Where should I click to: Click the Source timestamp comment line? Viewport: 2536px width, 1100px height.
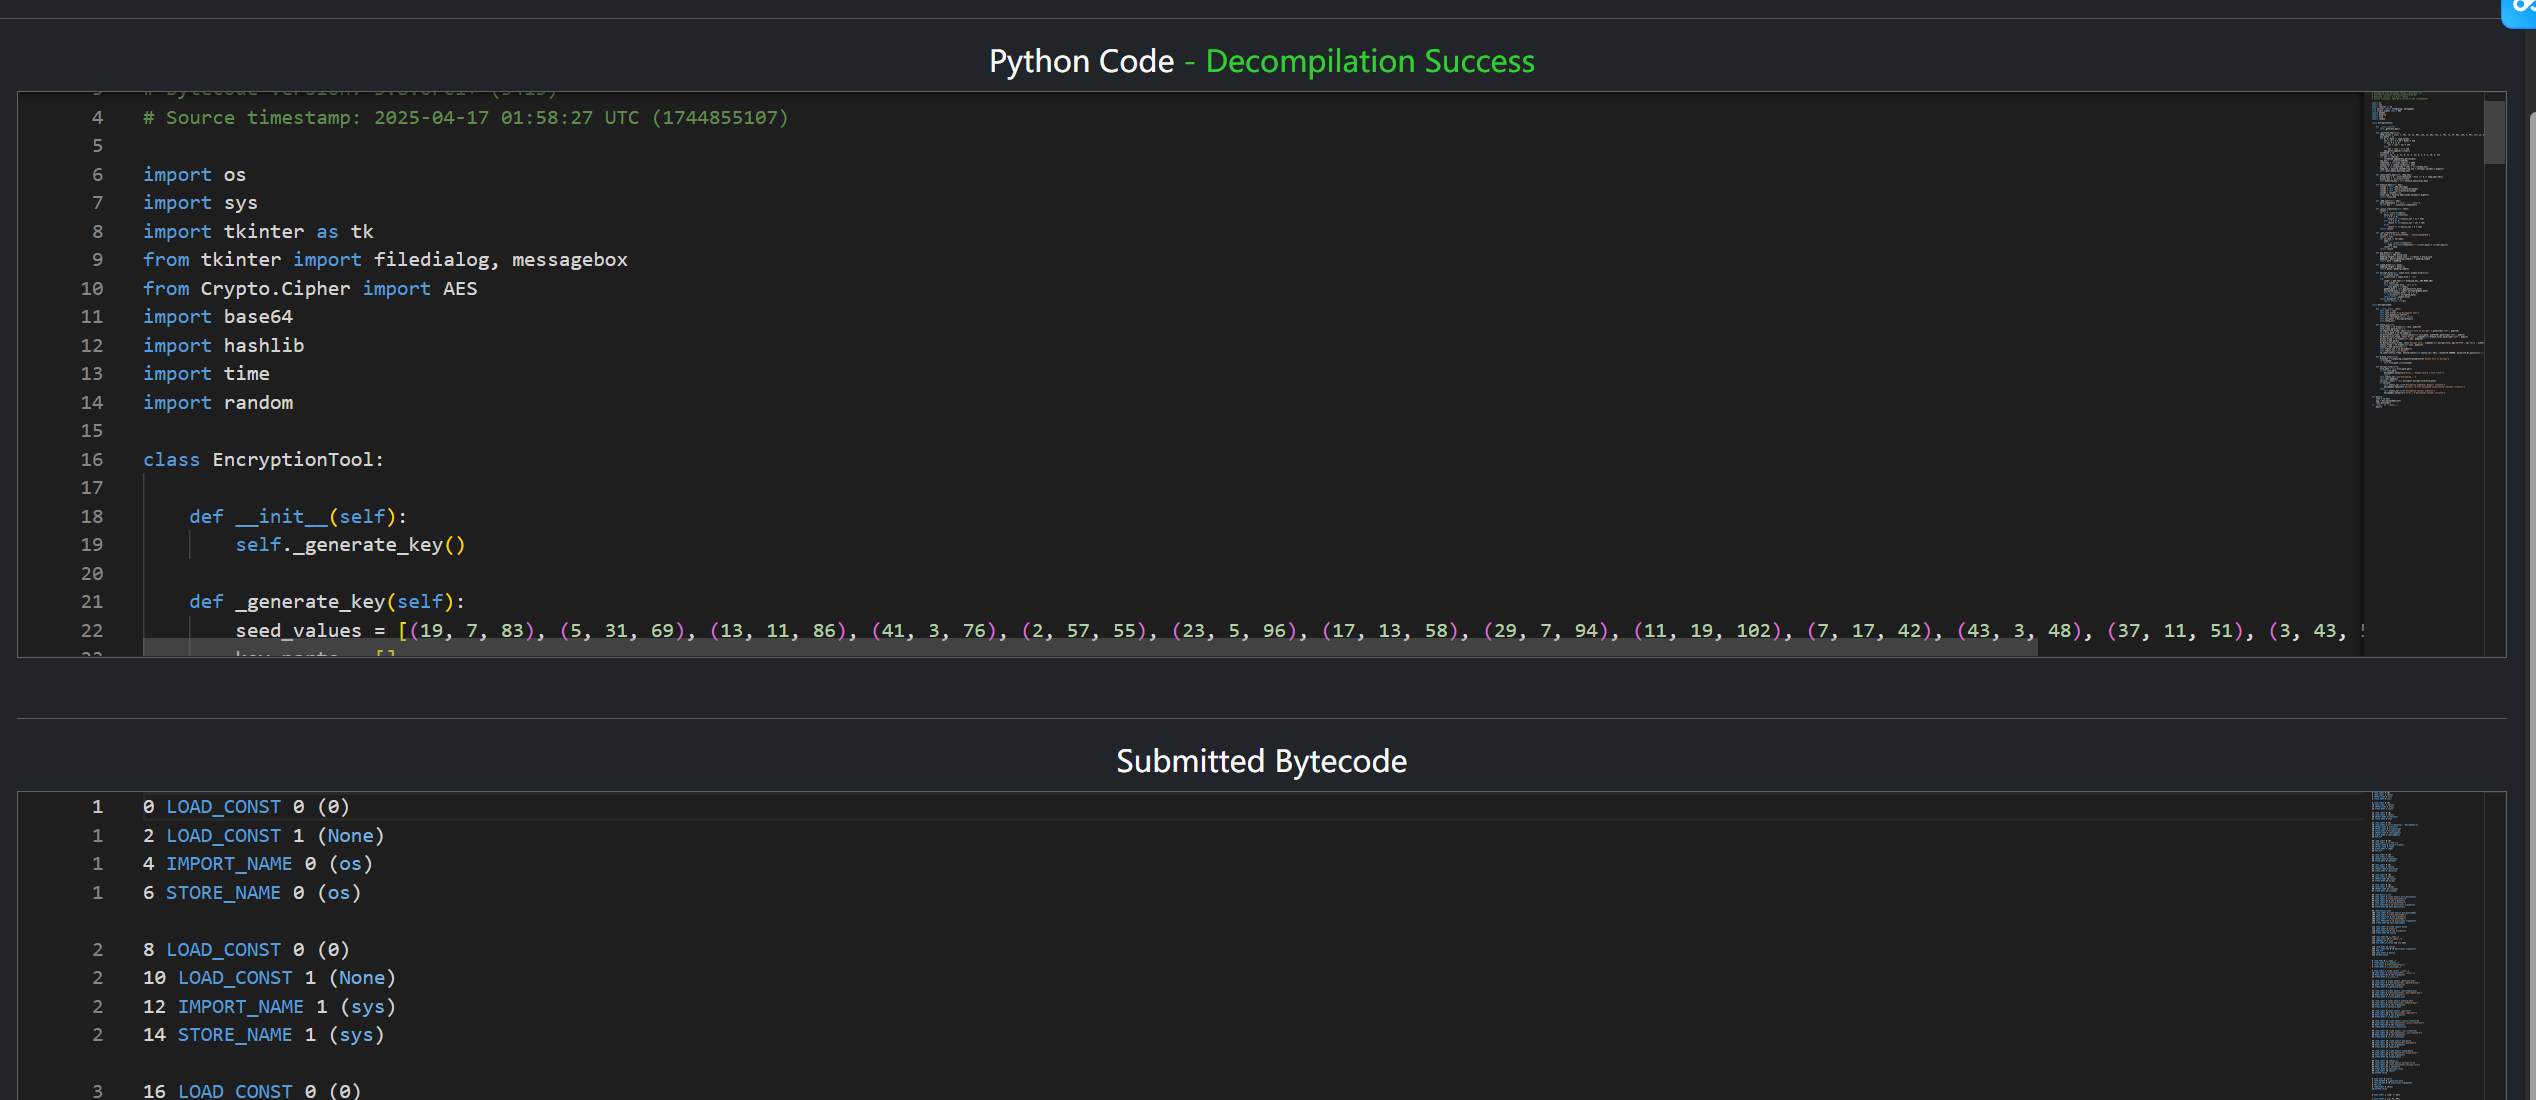coord(465,118)
